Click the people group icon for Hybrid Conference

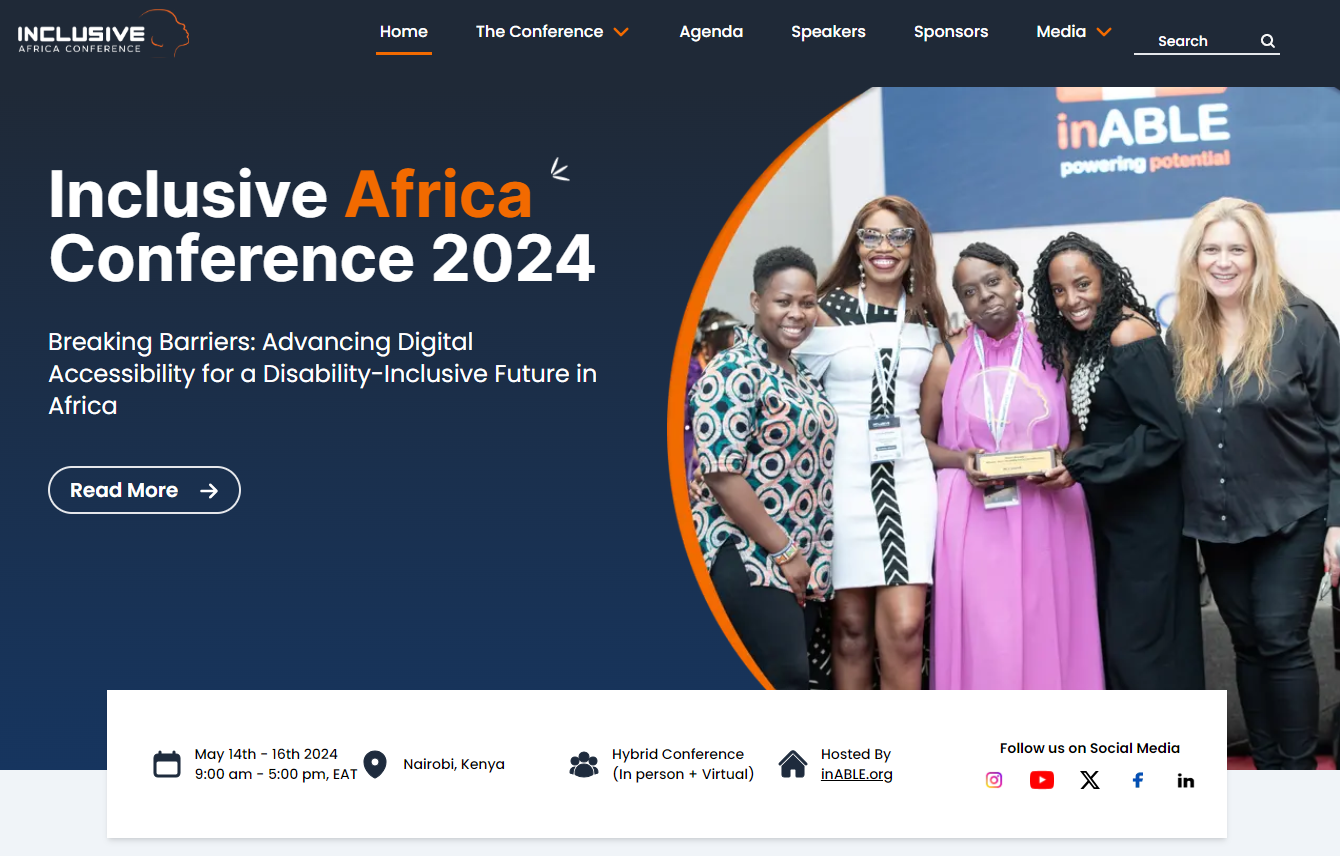(x=584, y=765)
